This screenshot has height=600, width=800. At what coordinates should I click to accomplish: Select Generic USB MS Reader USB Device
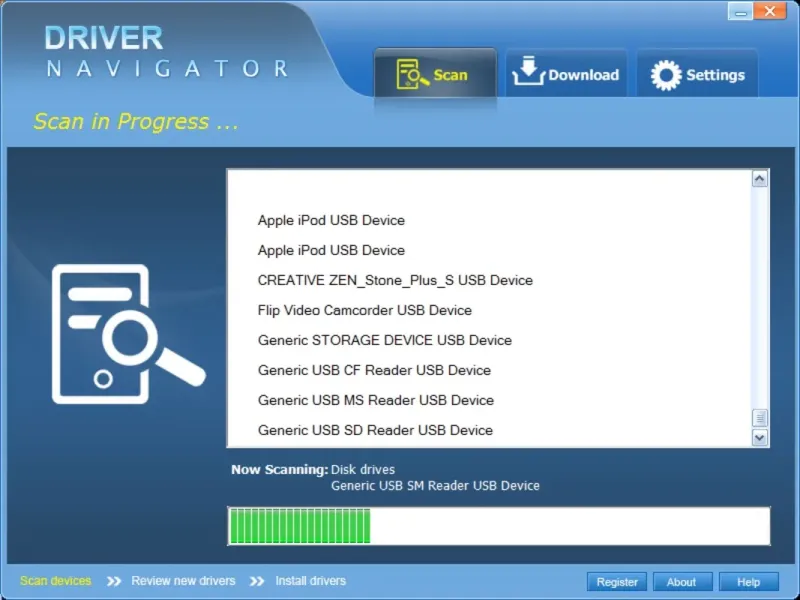coord(376,401)
